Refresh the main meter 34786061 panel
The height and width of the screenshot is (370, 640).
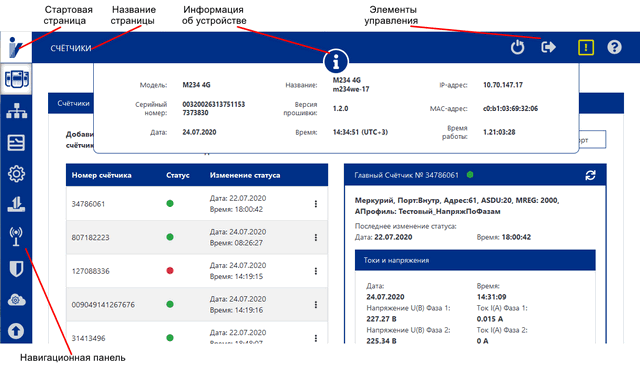tap(590, 175)
